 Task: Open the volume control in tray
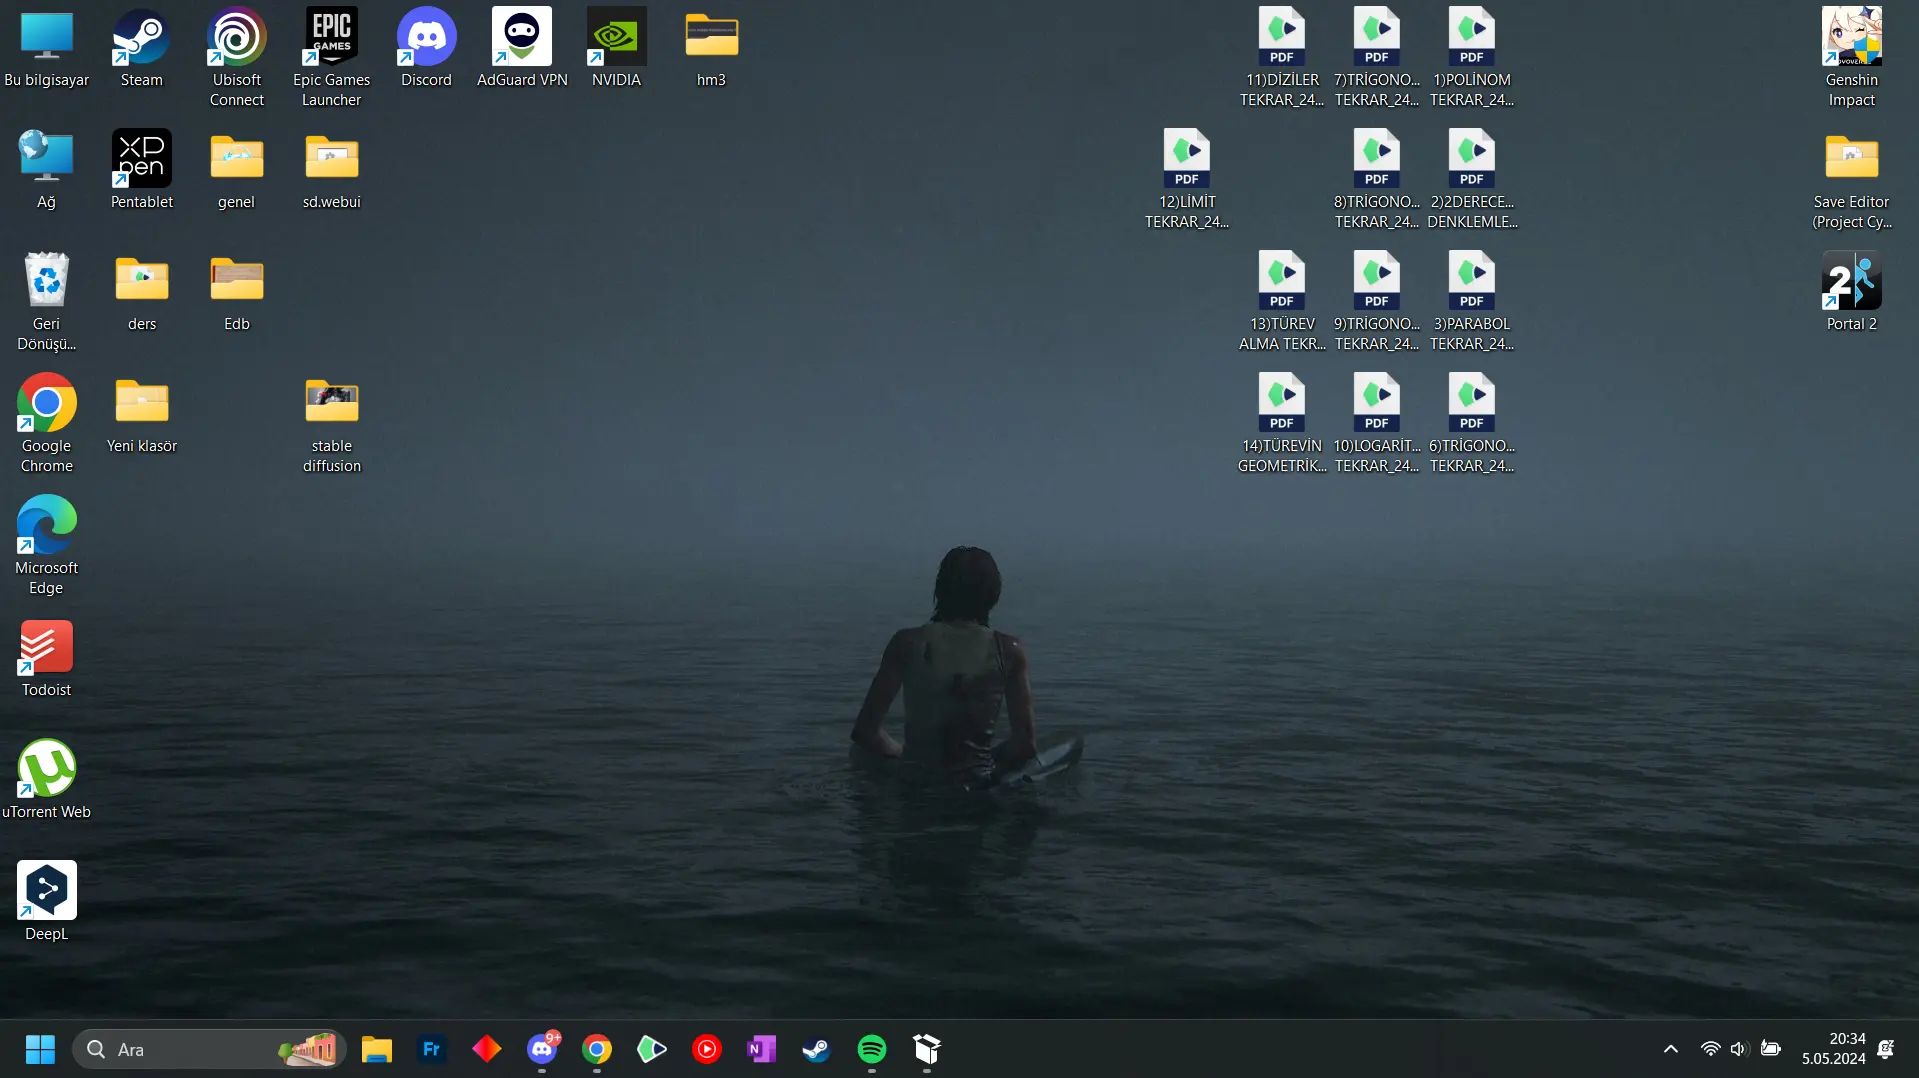1739,1049
